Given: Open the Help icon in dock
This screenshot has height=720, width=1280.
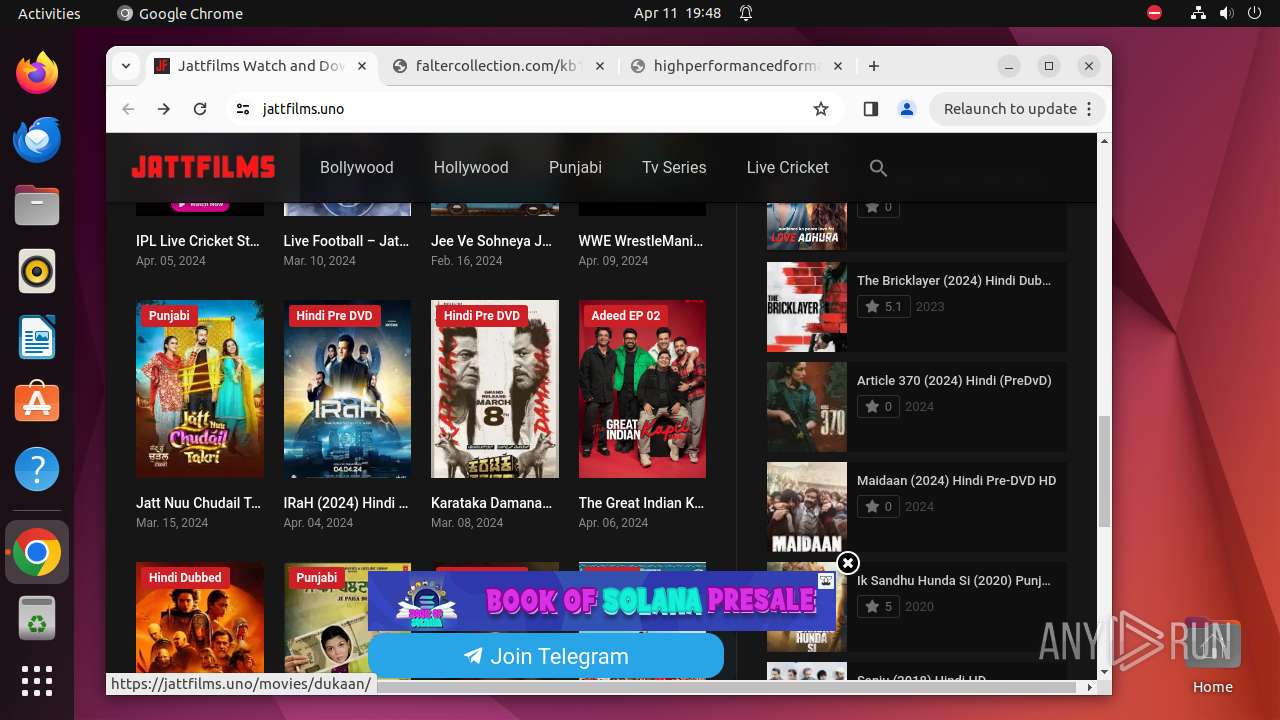Looking at the screenshot, I should (37, 469).
